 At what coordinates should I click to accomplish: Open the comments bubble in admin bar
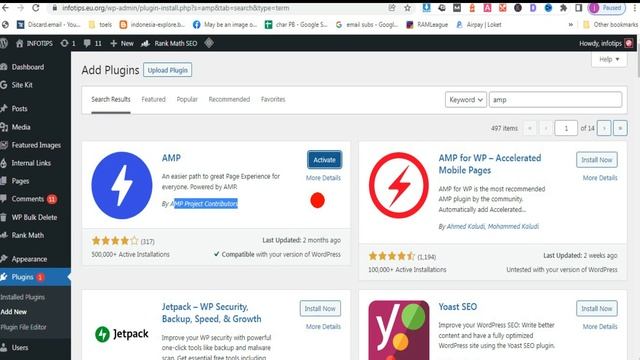click(x=92, y=43)
